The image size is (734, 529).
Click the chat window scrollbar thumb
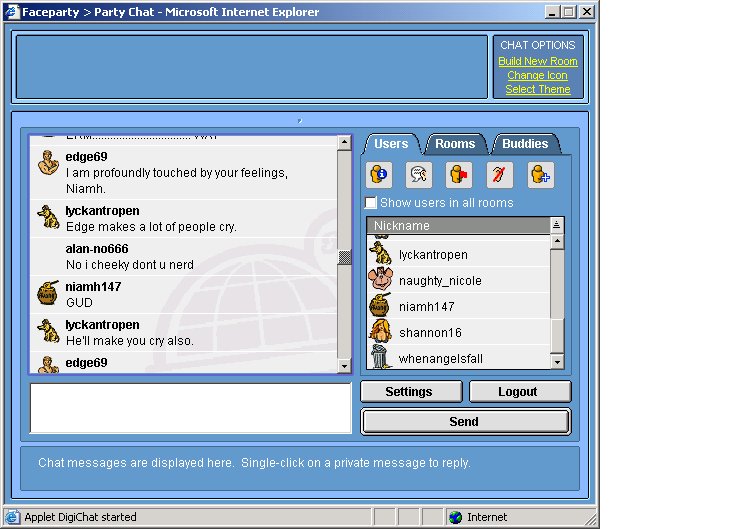pyautogui.click(x=345, y=257)
